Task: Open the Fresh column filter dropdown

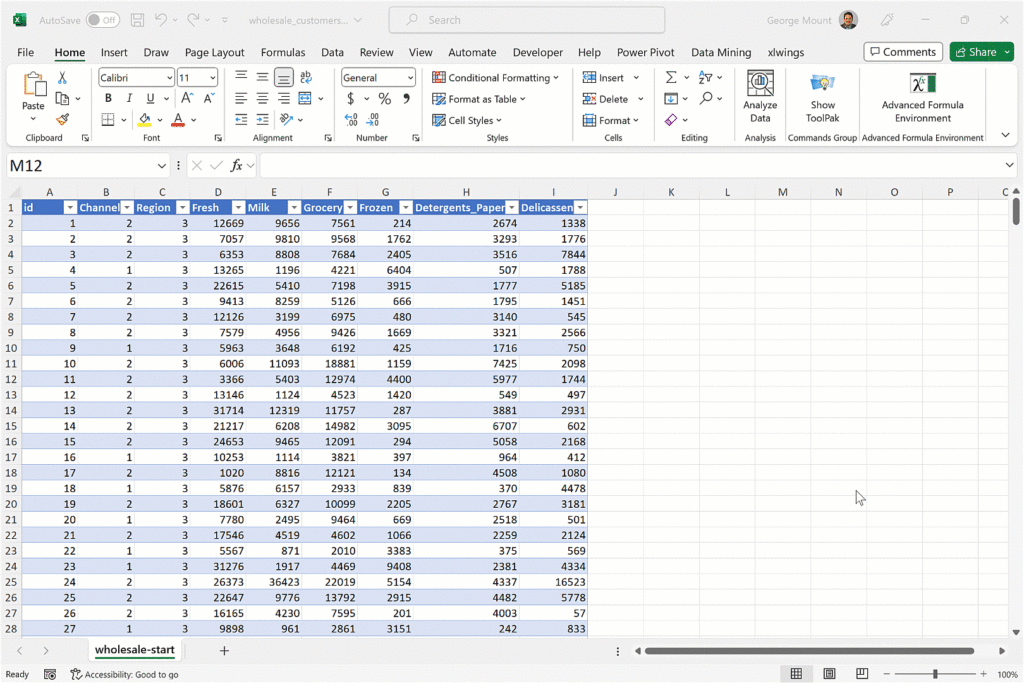Action: click(238, 208)
